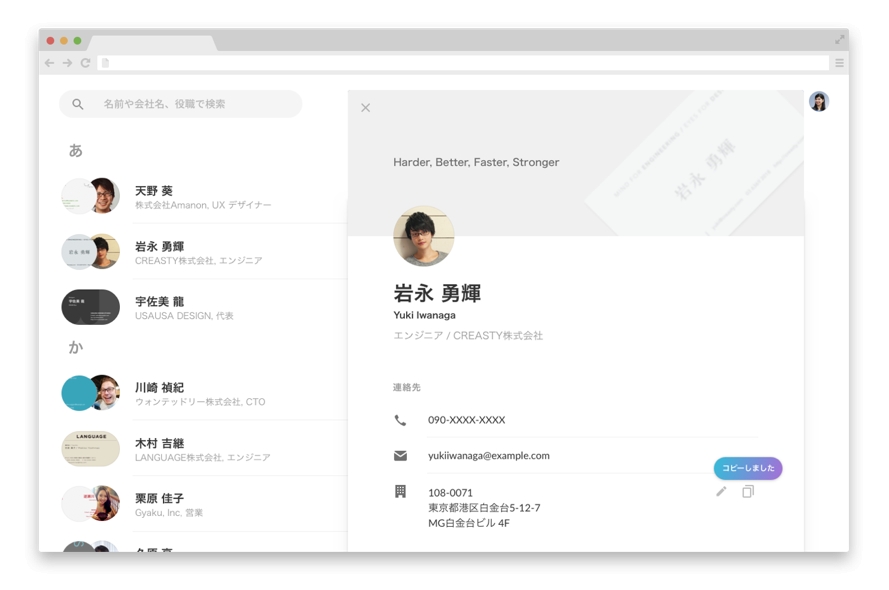889x590 pixels.
Task: Click the コピーしました notification badge
Action: pyautogui.click(x=749, y=468)
